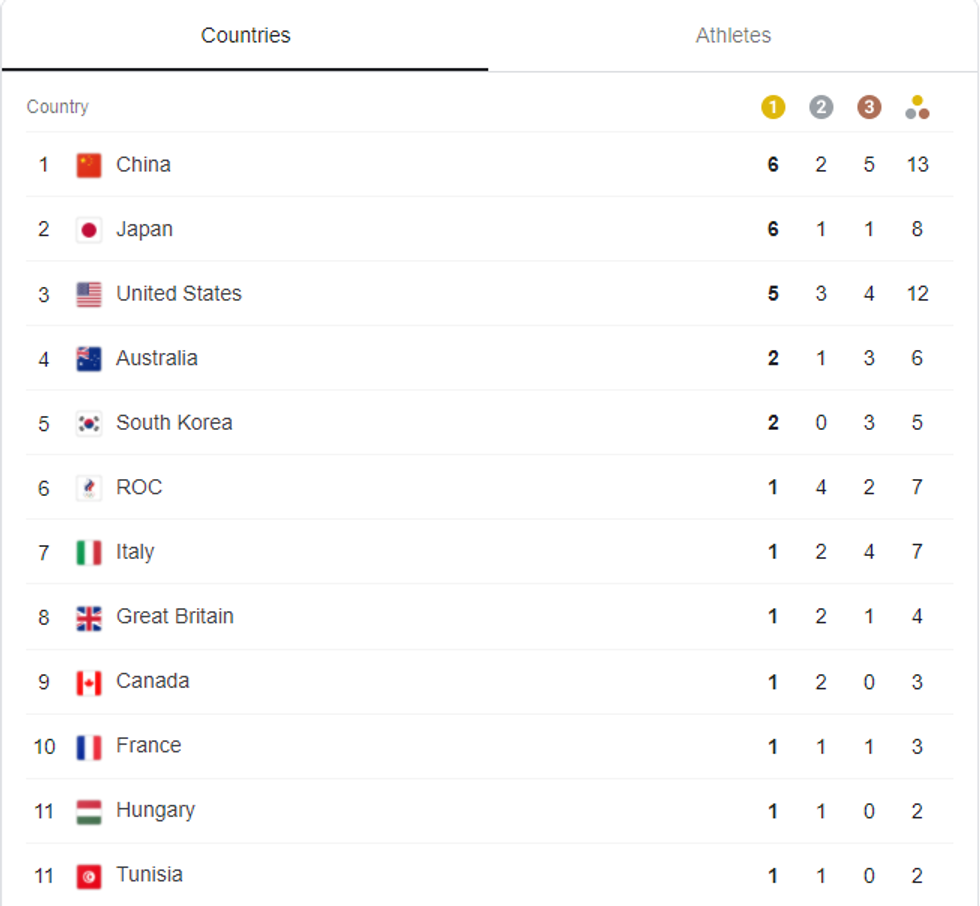Click the United States flag icon
The height and width of the screenshot is (906, 980).
pyautogui.click(x=89, y=294)
